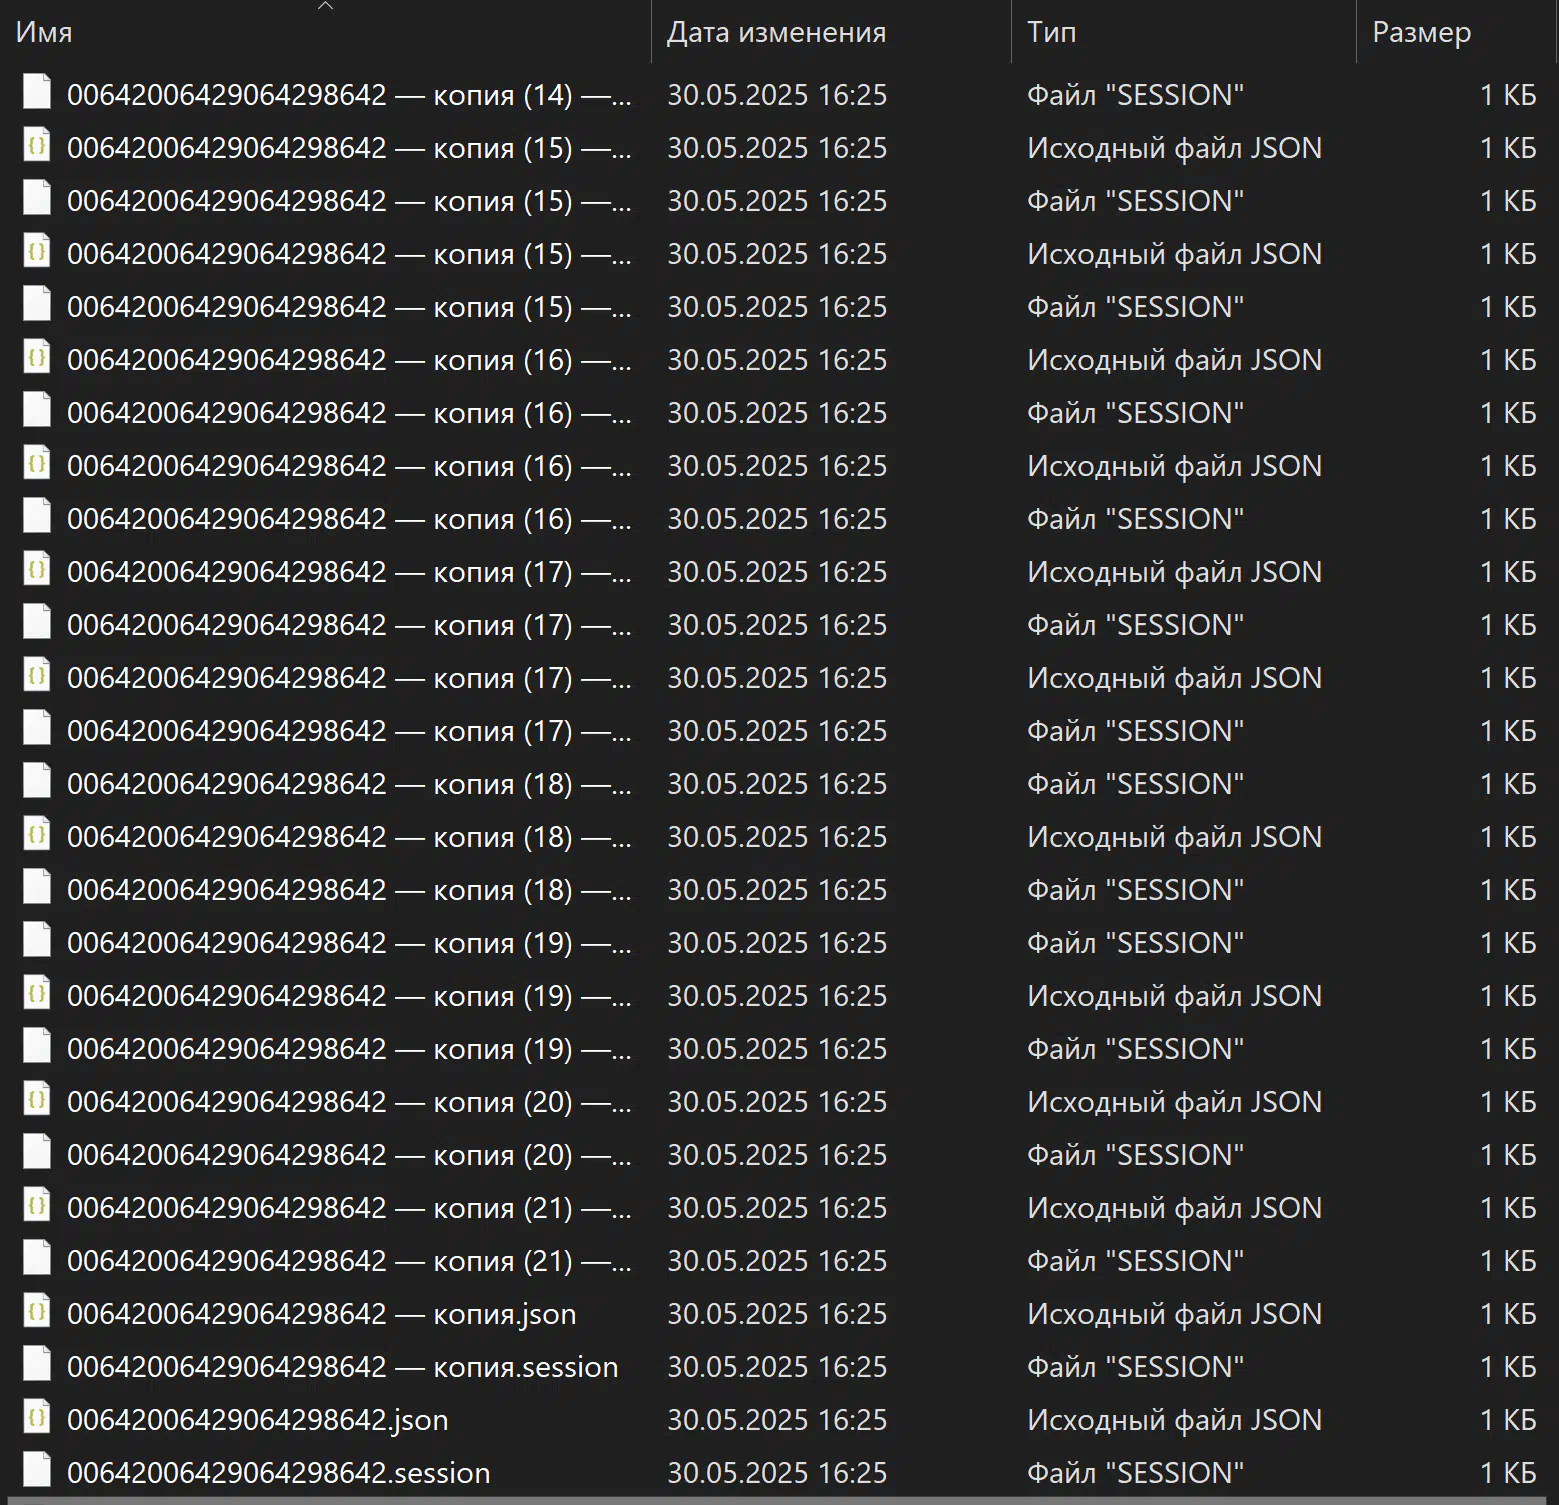This screenshot has height=1505, width=1559.
Task: Click the JSON icon of the копия (19) file
Action: pyautogui.click(x=37, y=994)
